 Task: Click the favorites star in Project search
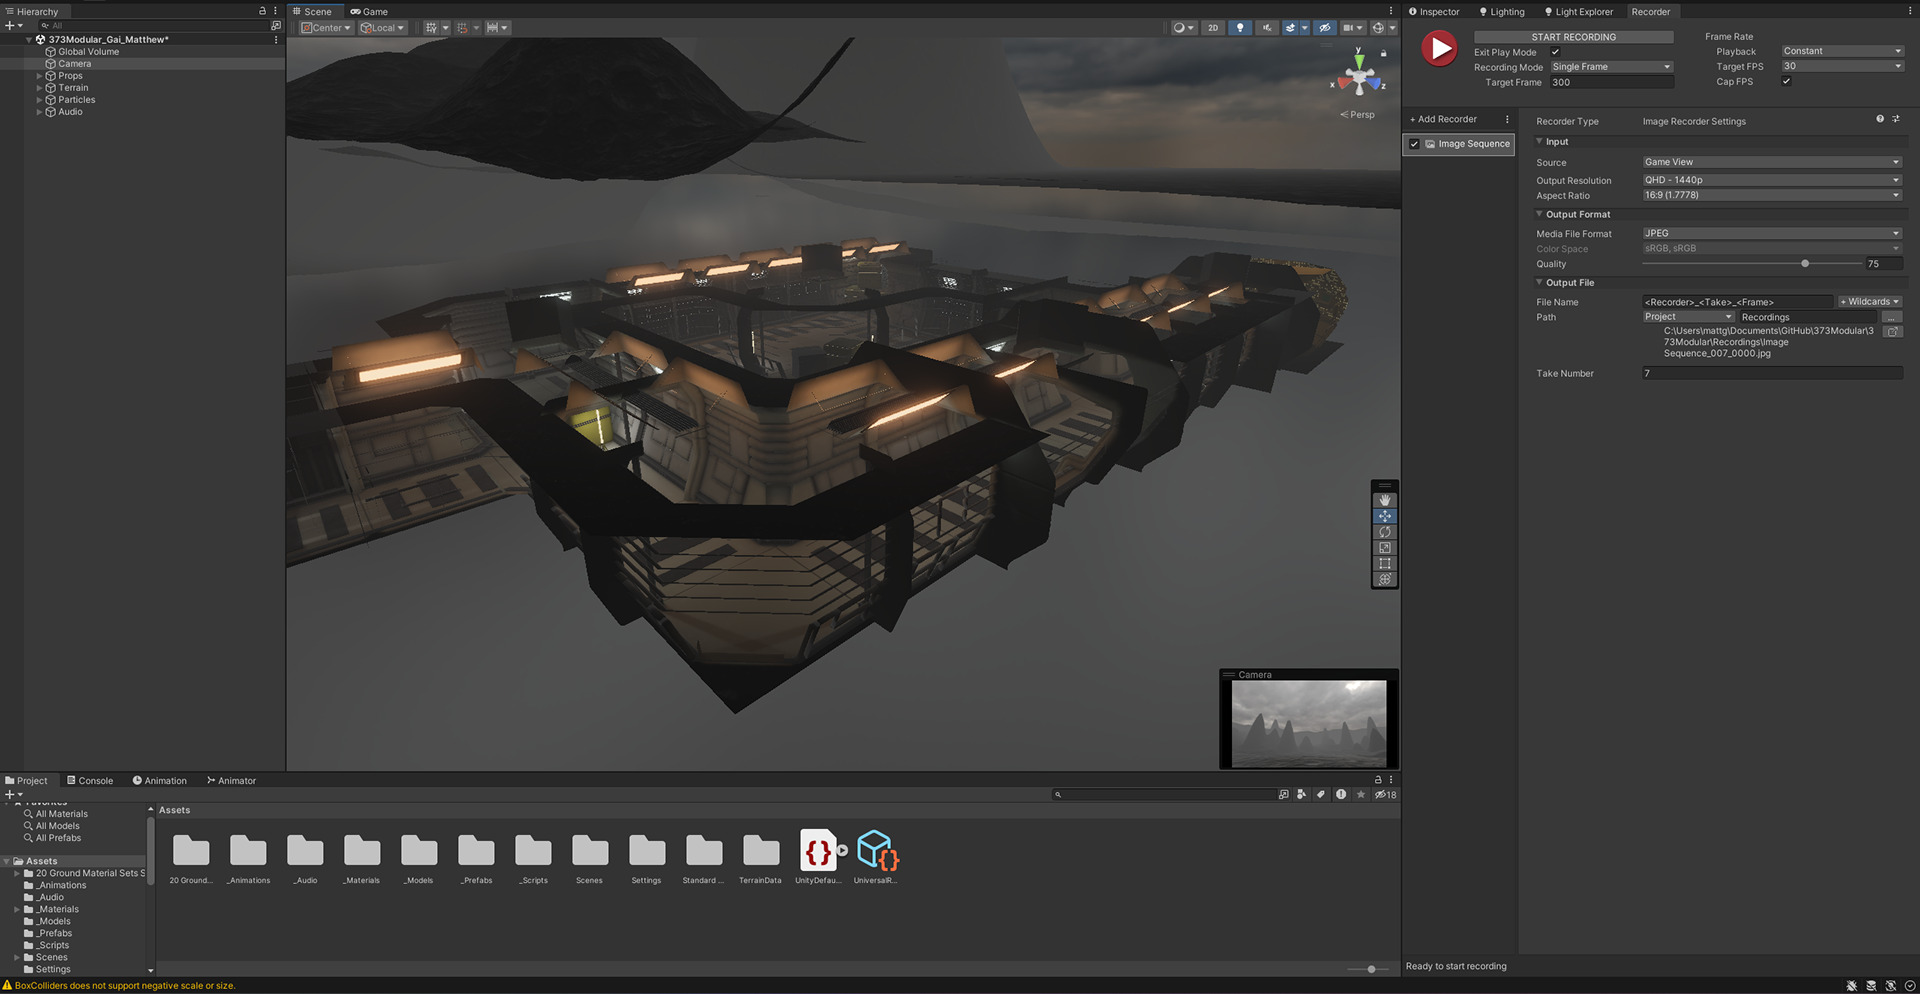tap(1360, 795)
